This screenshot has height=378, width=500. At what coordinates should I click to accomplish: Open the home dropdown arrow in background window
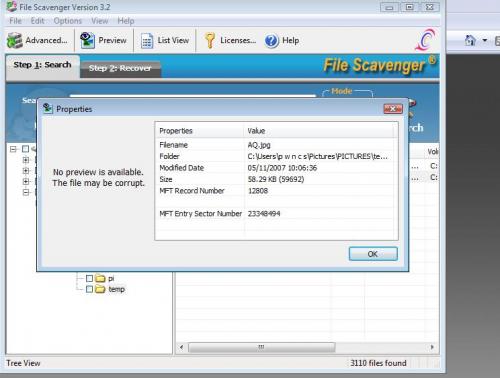coord(485,41)
